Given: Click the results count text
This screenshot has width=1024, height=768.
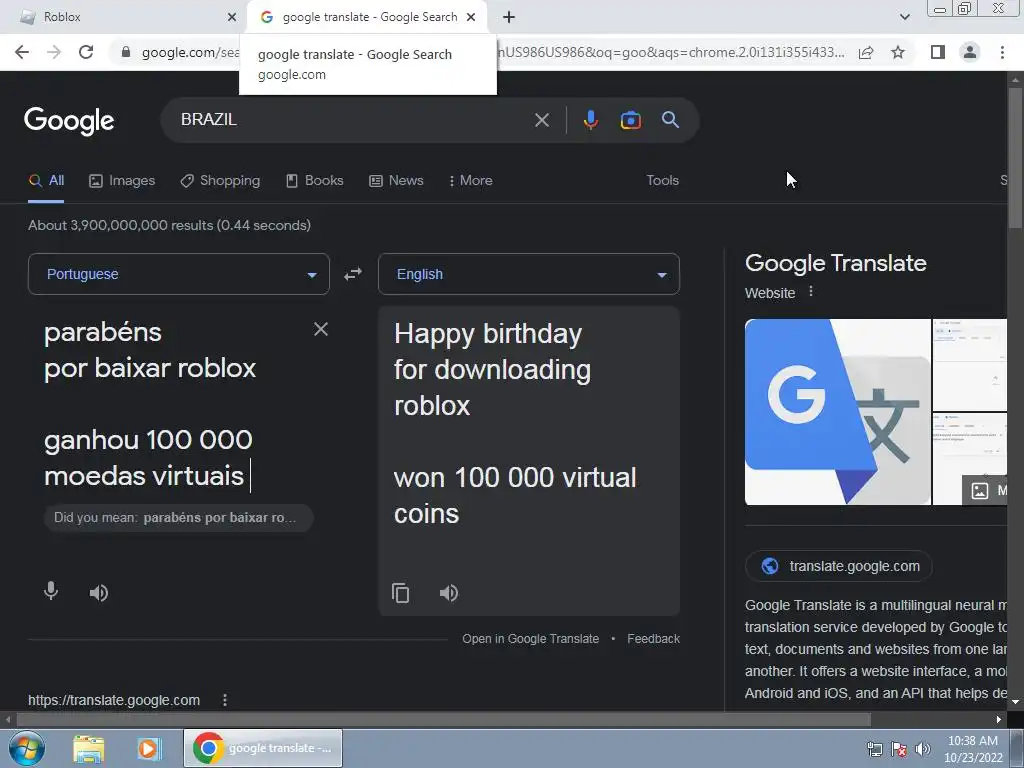Looking at the screenshot, I should point(169,225).
